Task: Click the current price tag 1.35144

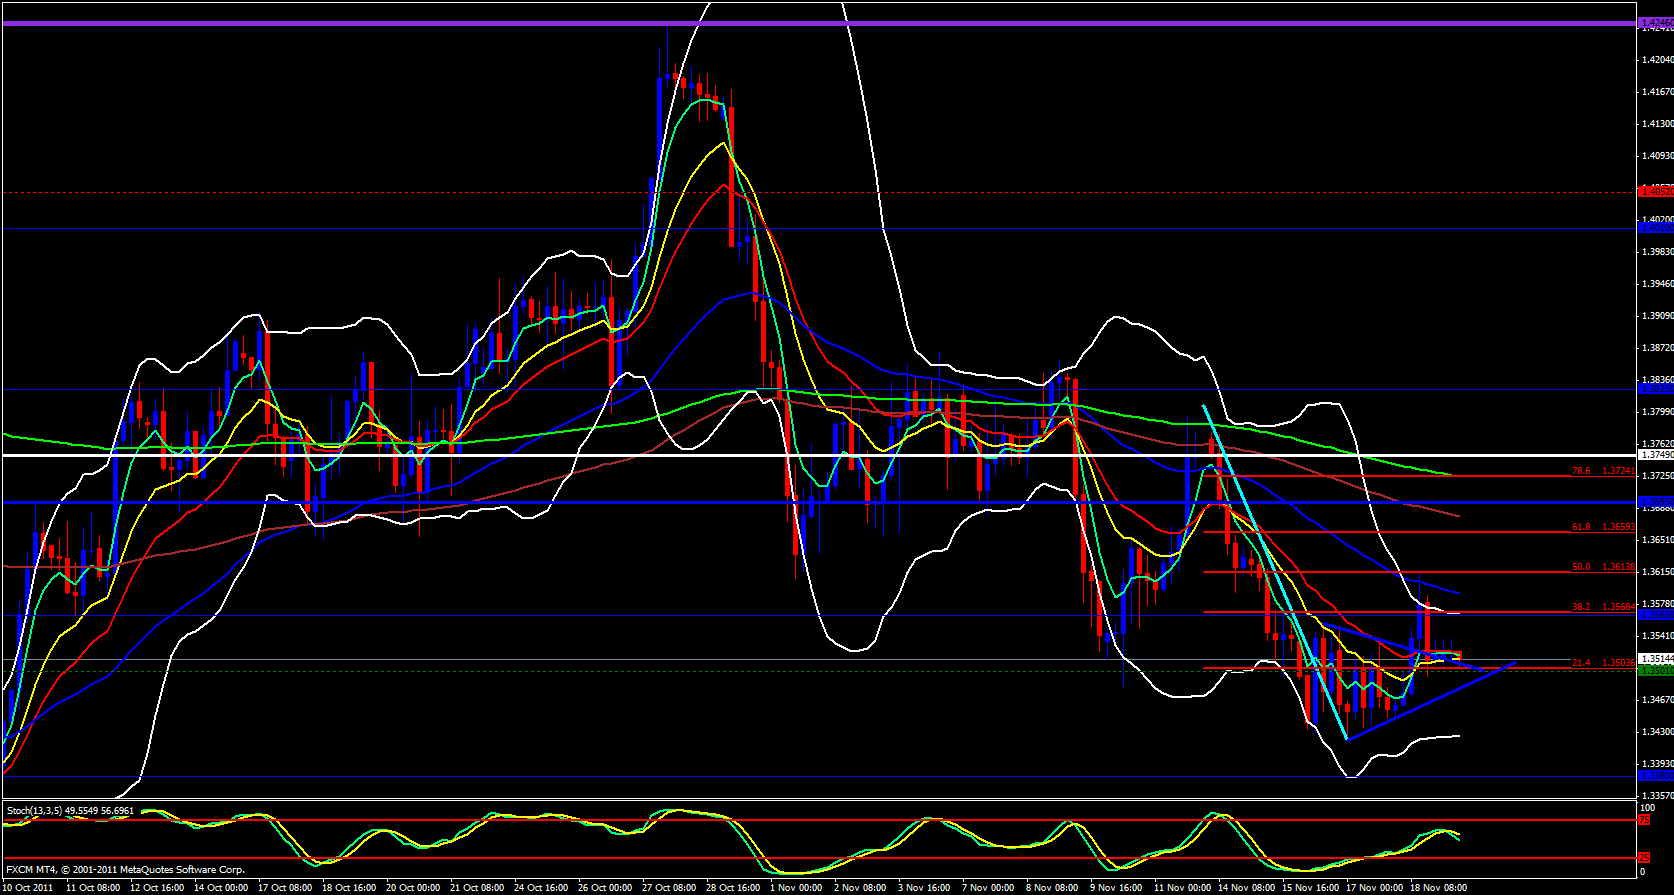Action: click(x=1656, y=659)
